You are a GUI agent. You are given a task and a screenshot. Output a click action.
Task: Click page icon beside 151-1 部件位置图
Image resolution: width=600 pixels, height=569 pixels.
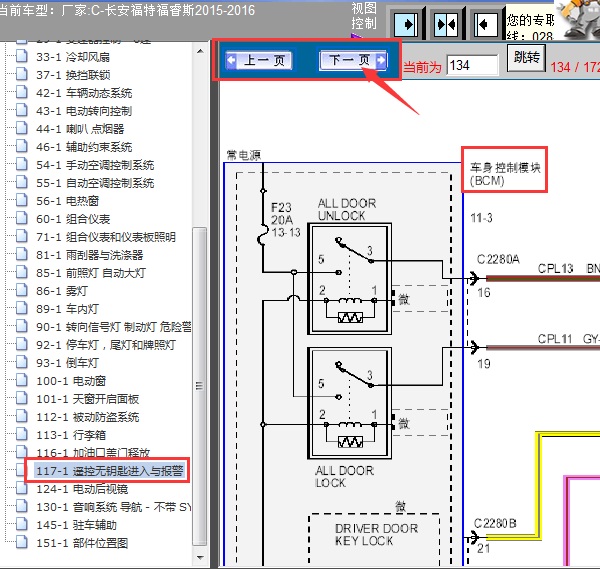pos(22,543)
